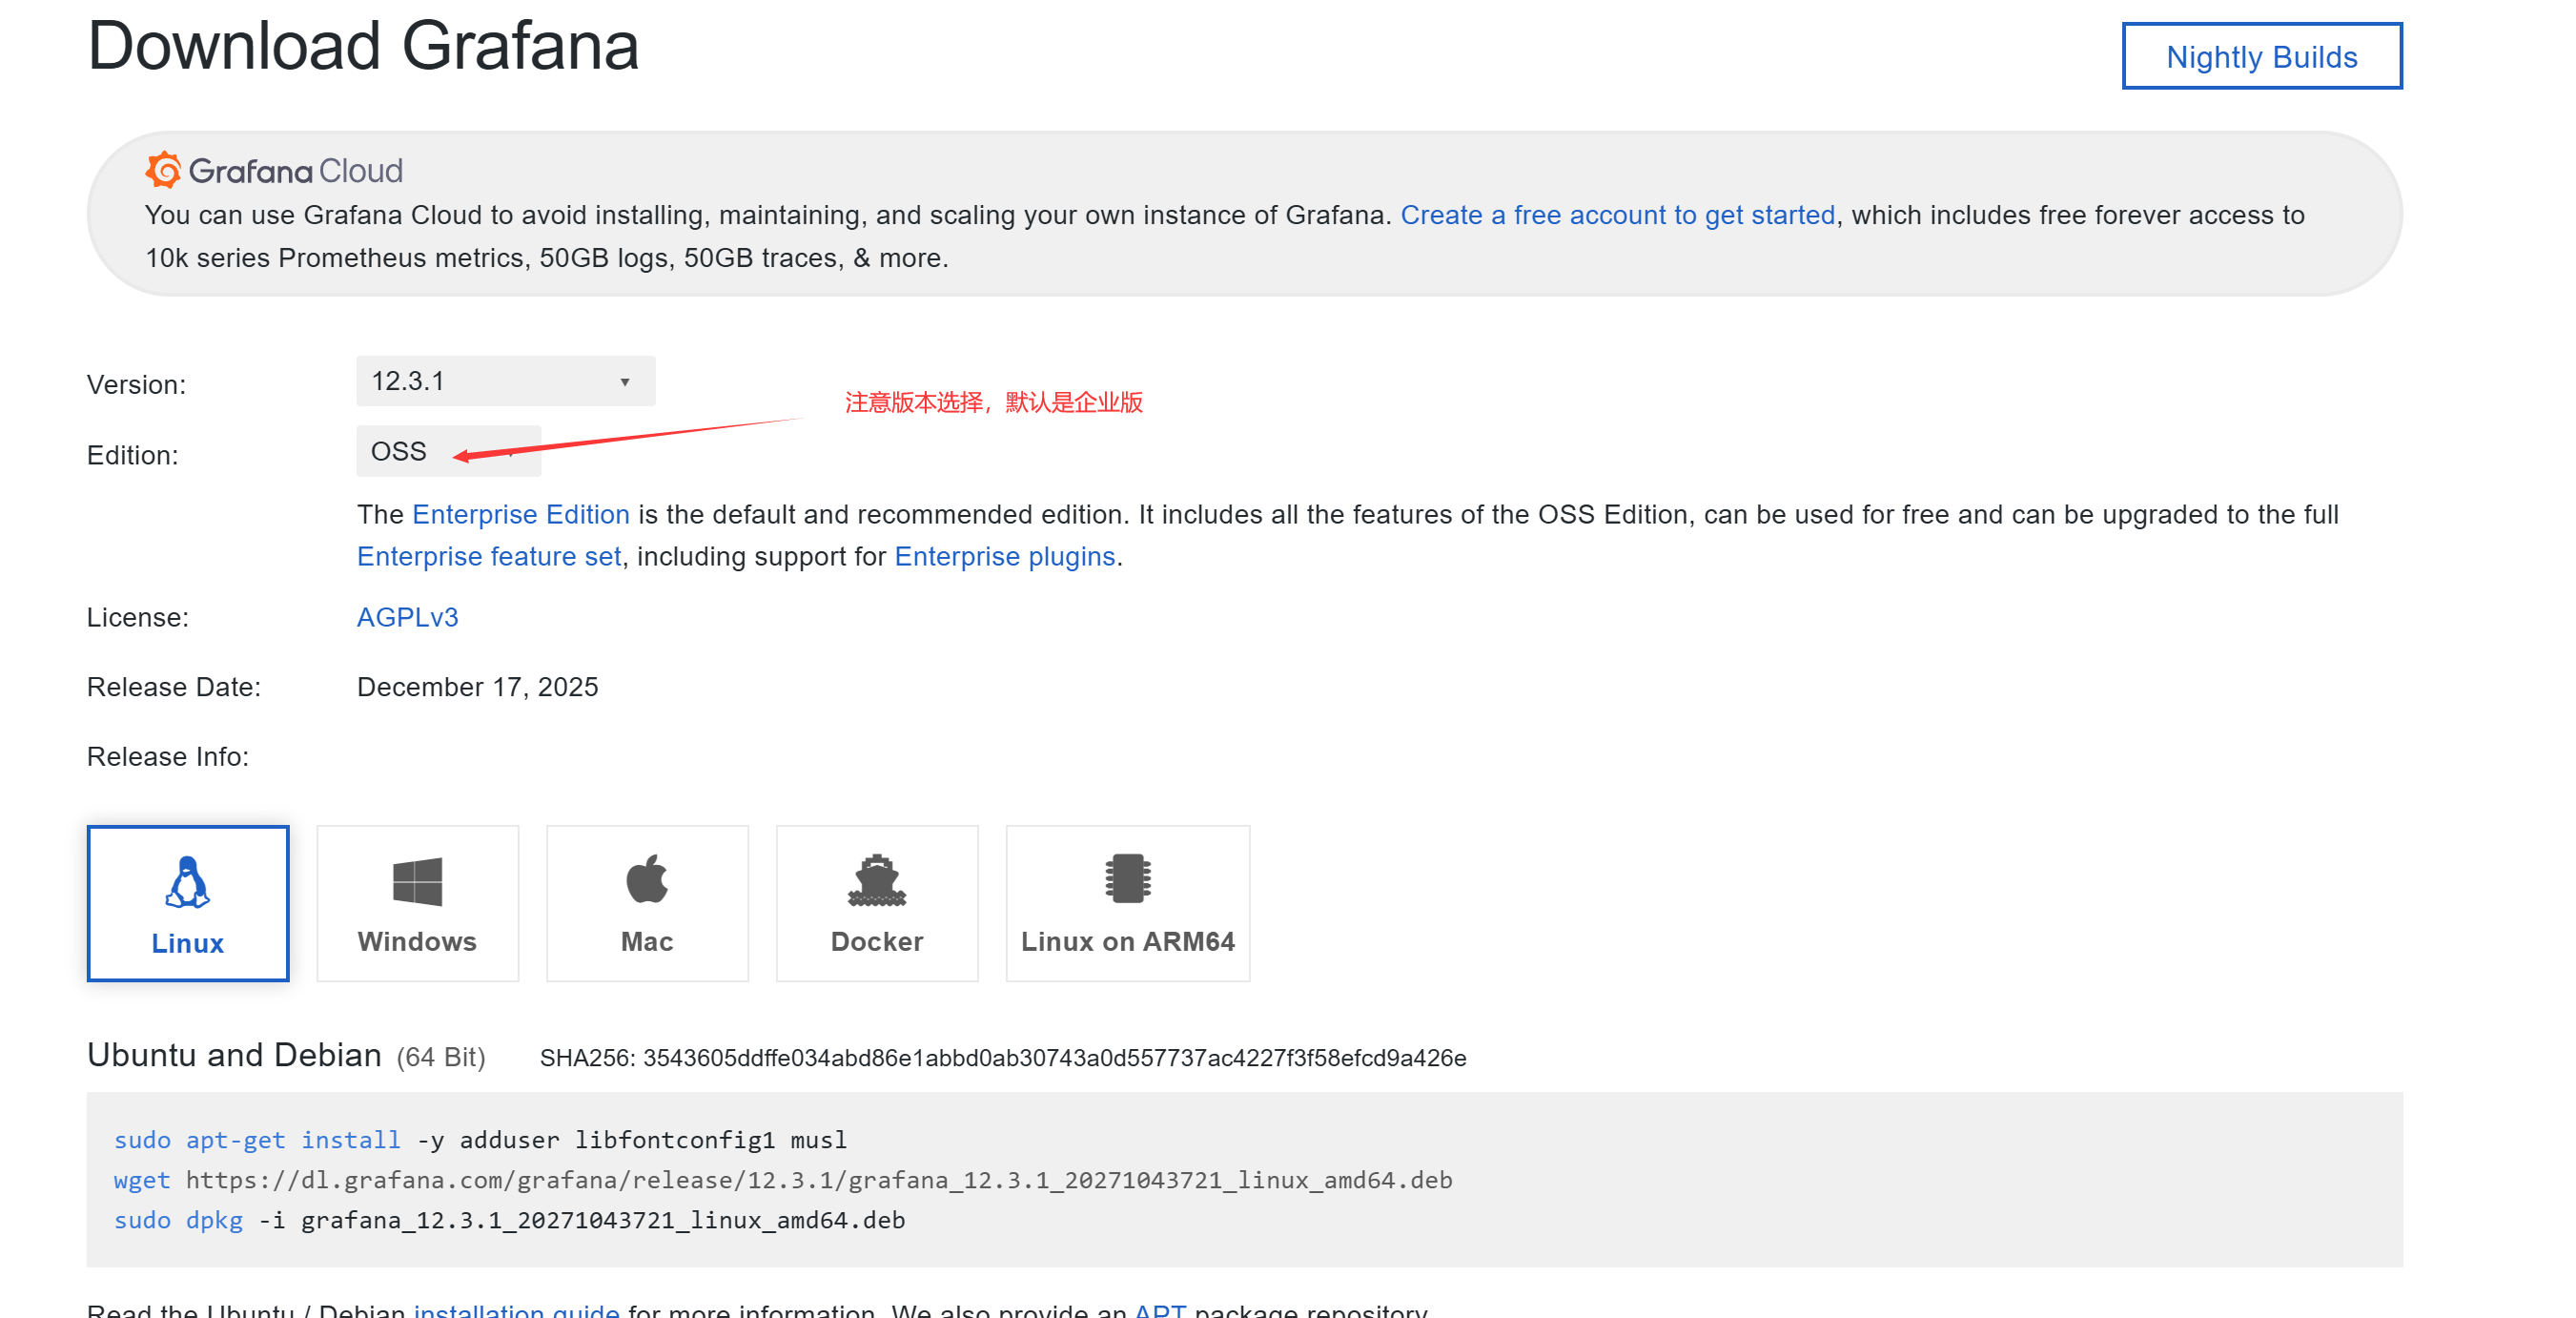Click the Grafana Cloud logo
Image resolution: width=2576 pixels, height=1318 pixels.
coord(274,171)
